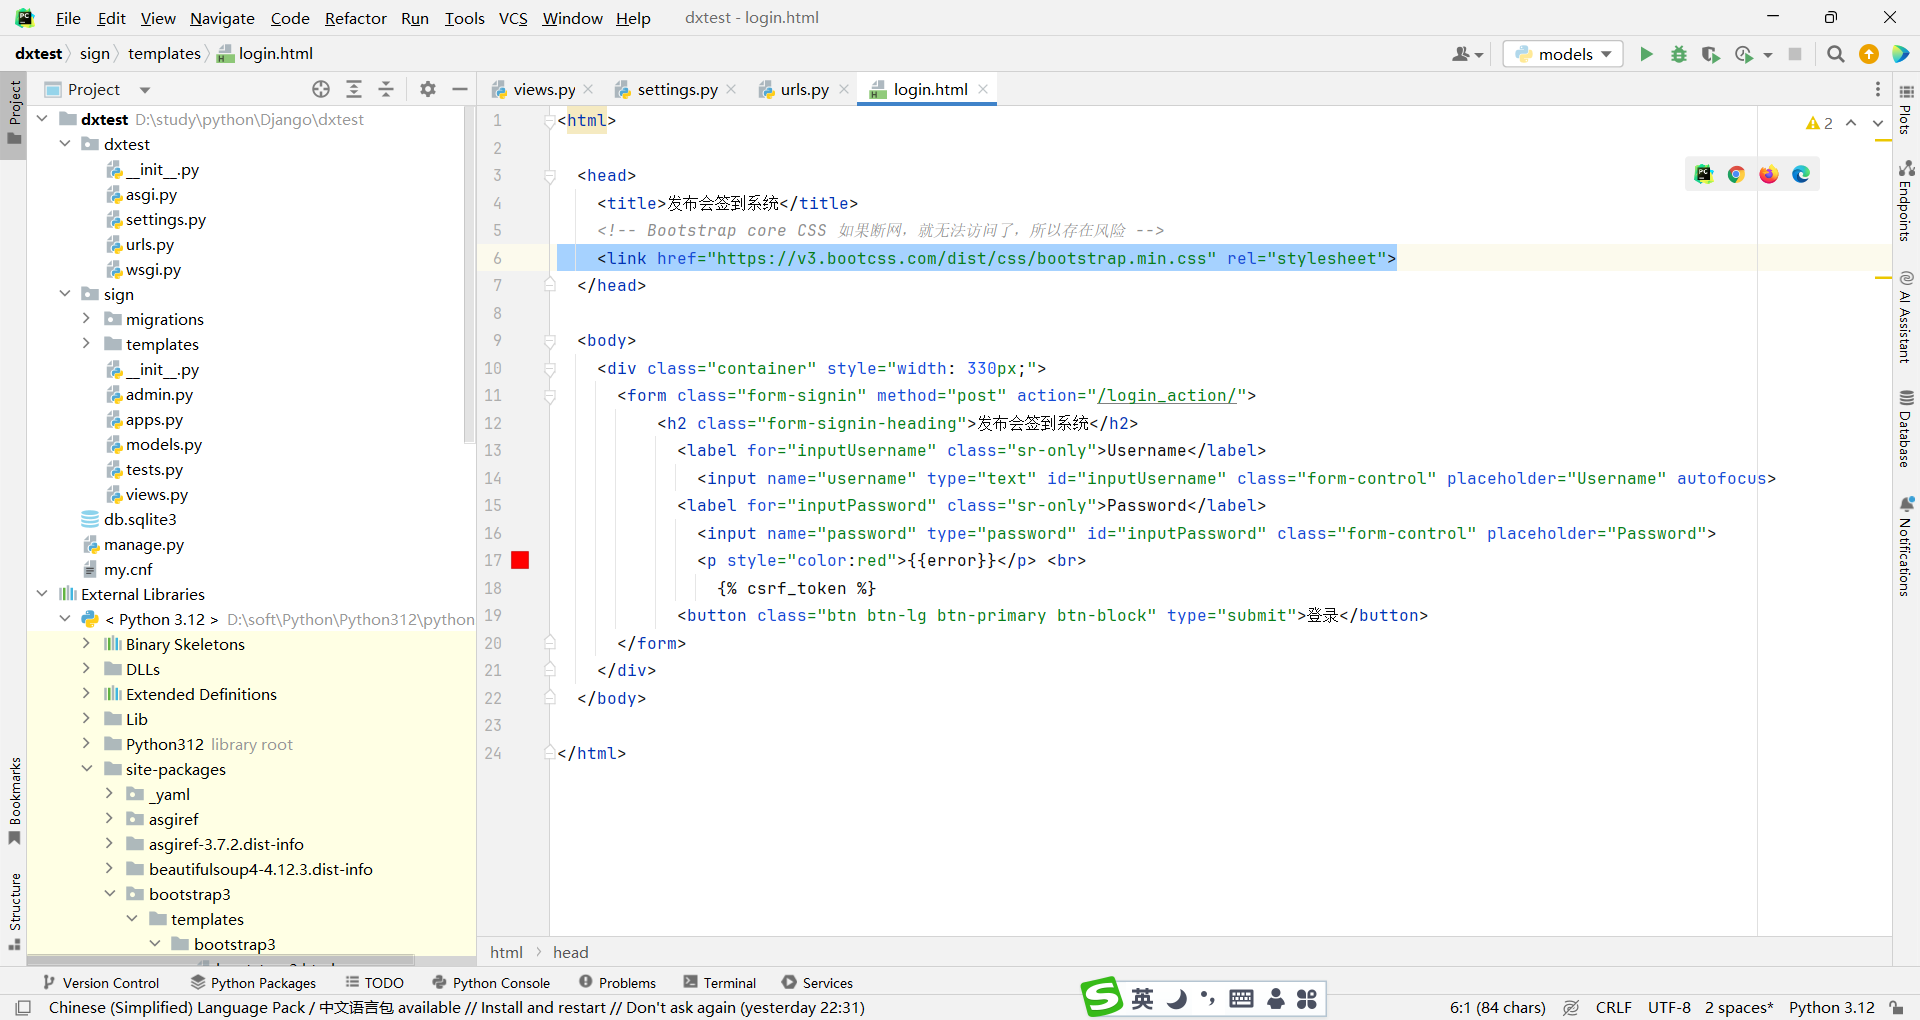Viewport: 1920px width, 1020px height.
Task: Click Python 3.12 interpreter in status bar
Action: [1831, 1007]
